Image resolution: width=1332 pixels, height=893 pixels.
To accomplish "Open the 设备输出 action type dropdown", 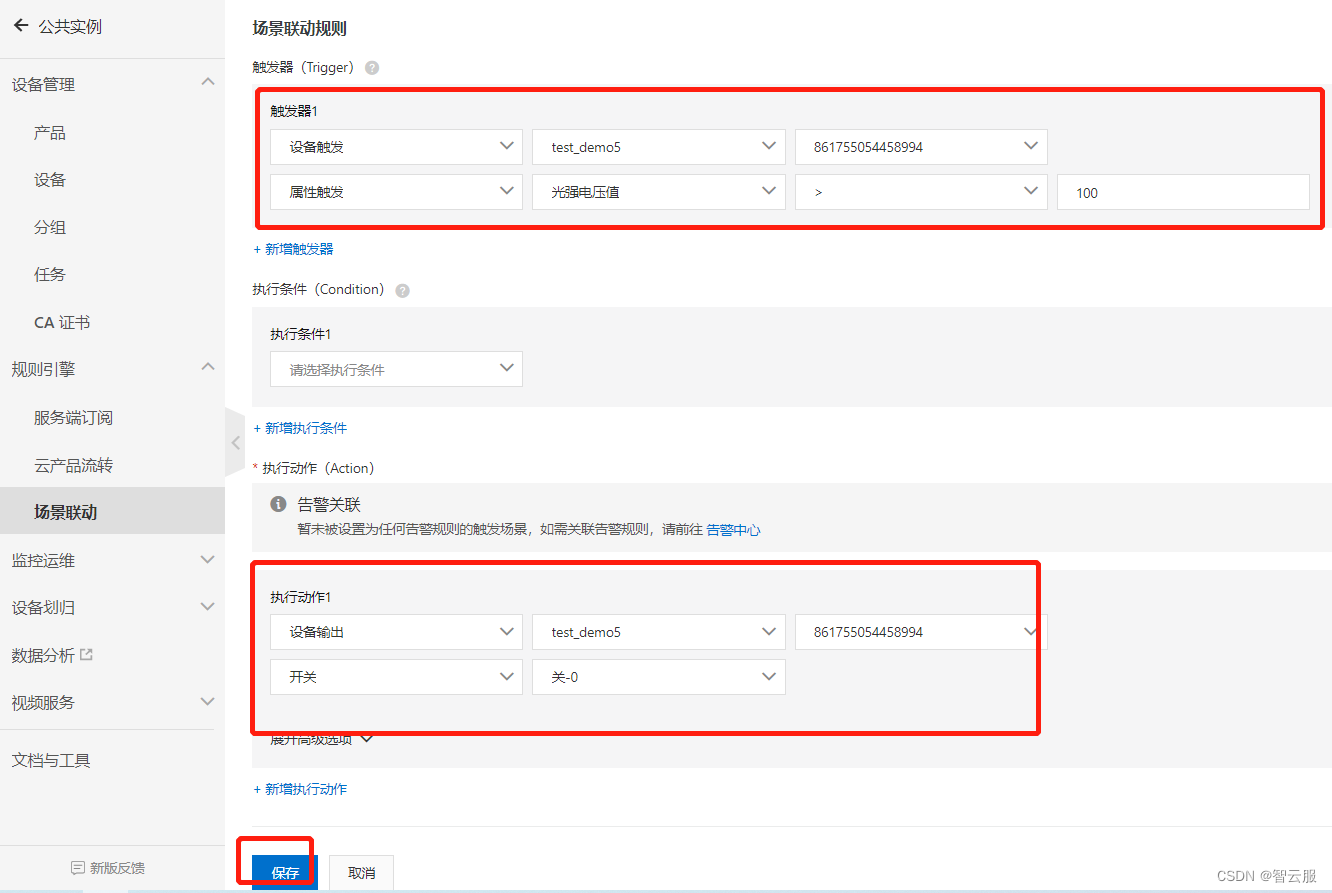I will [396, 632].
